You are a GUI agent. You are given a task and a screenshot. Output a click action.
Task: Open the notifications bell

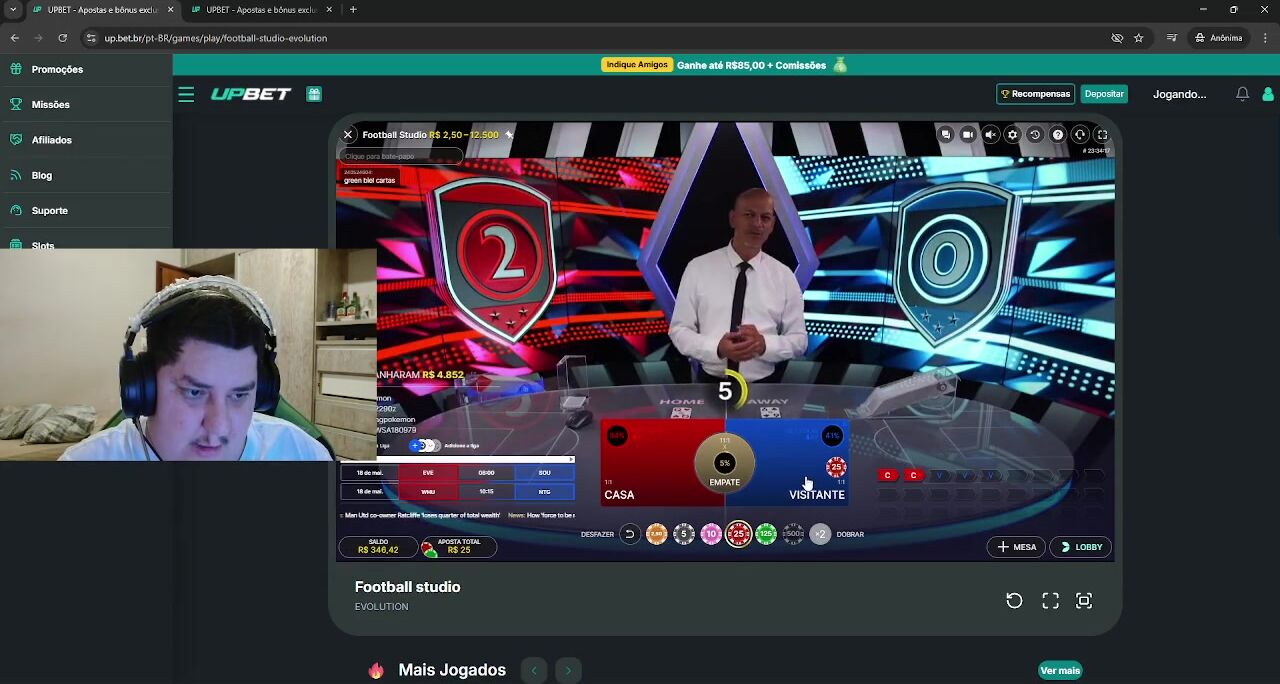[x=1242, y=94]
